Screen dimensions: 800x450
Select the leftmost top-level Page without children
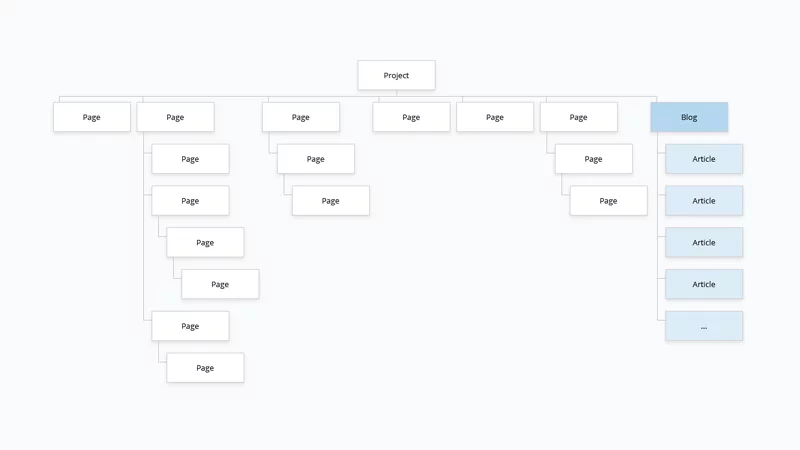click(92, 117)
